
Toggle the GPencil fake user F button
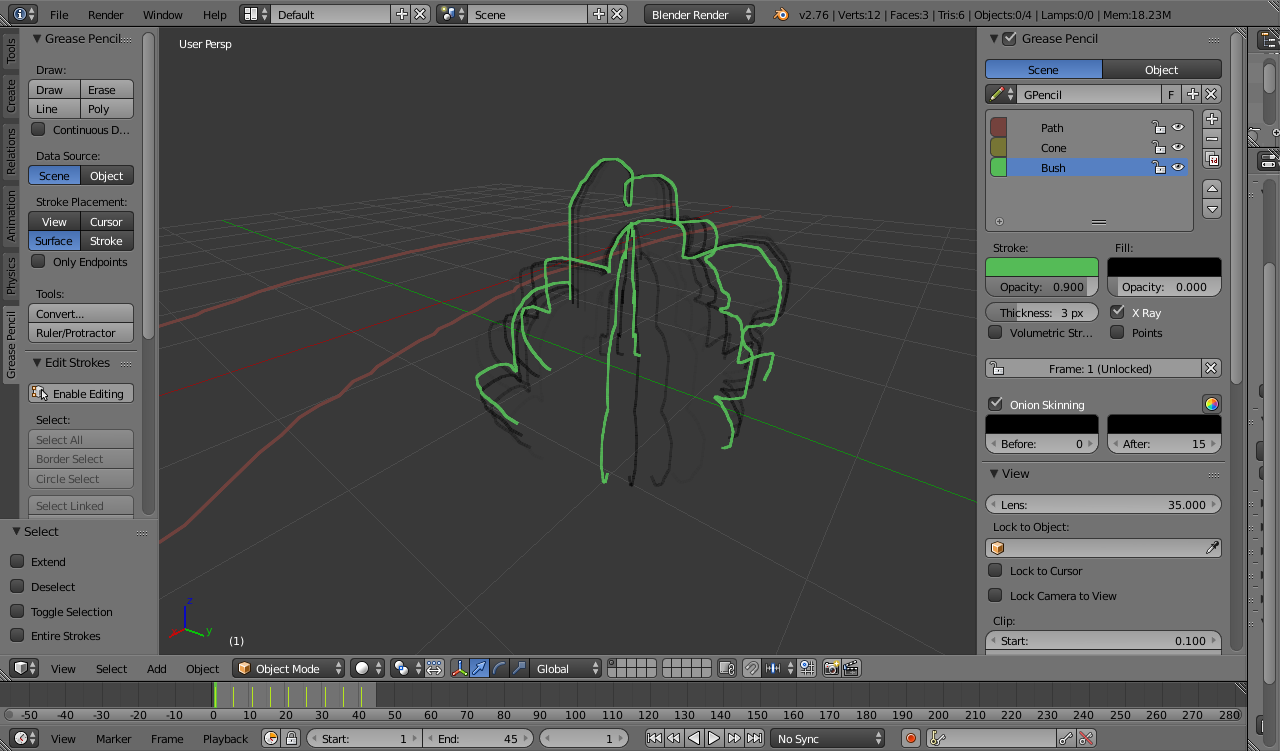(x=1171, y=94)
